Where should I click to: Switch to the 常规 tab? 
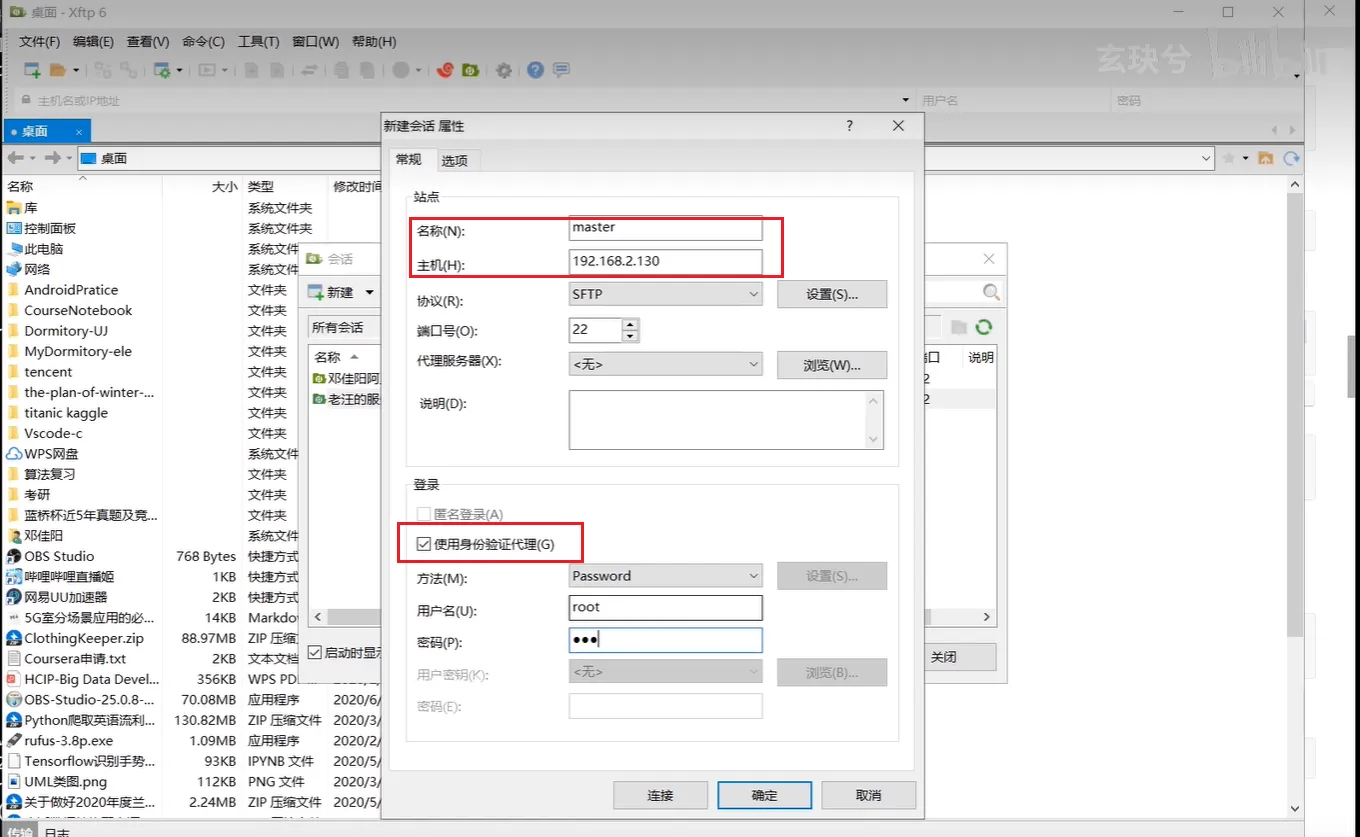(409, 159)
